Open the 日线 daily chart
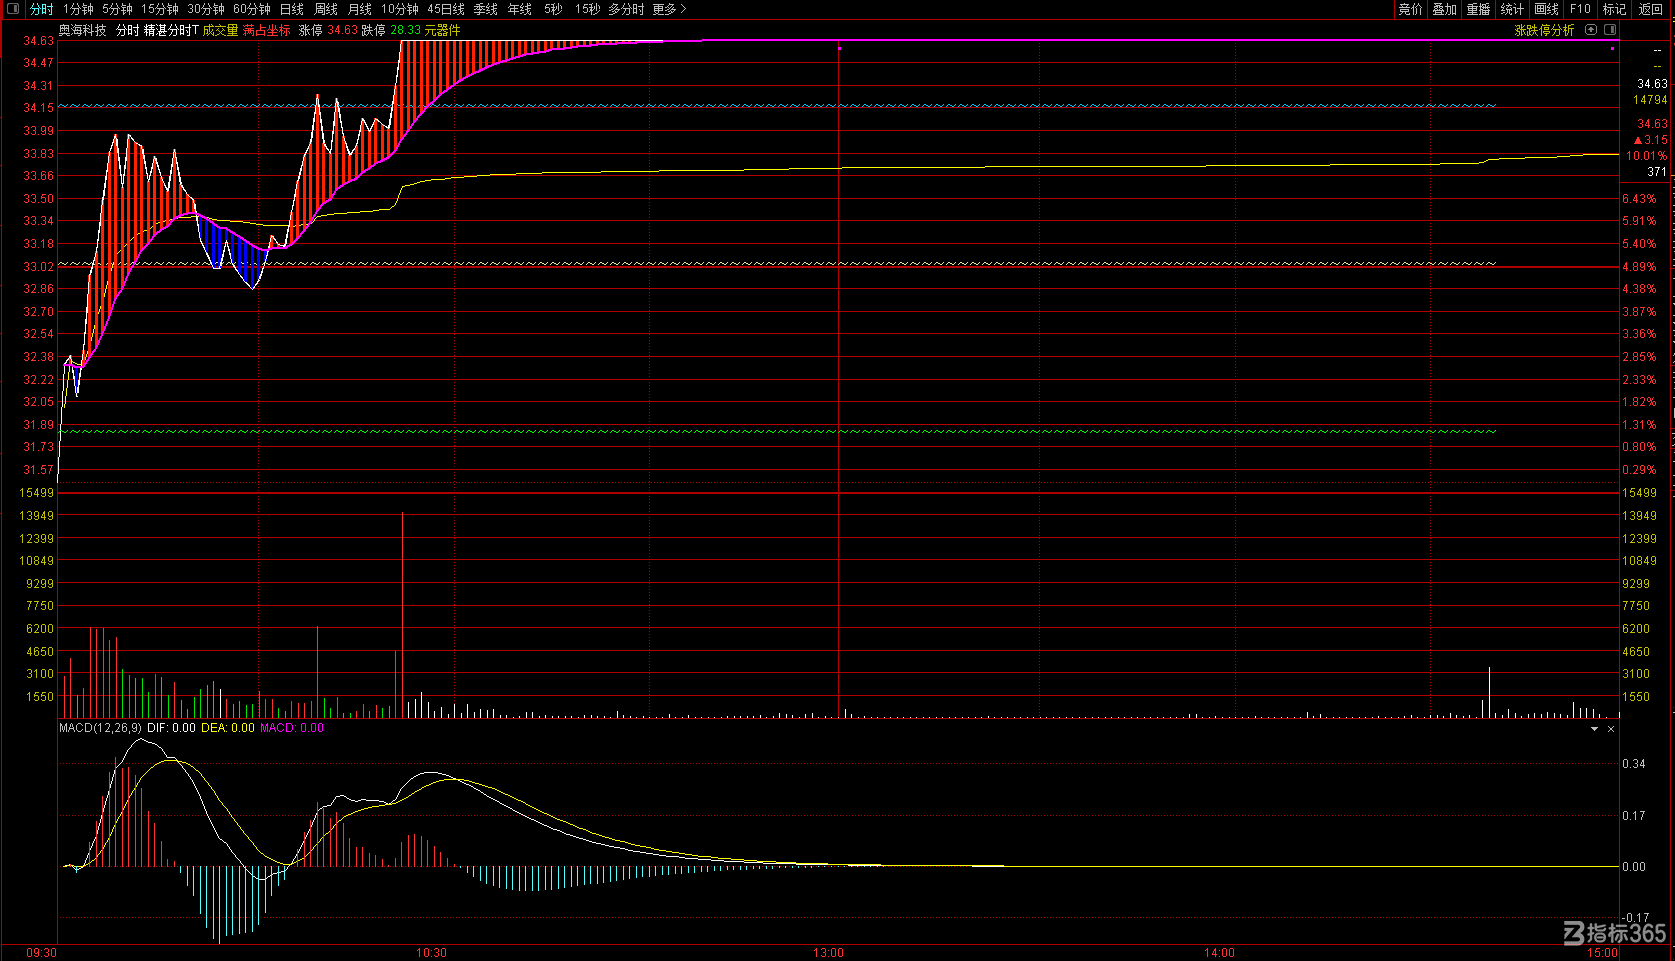 point(292,9)
